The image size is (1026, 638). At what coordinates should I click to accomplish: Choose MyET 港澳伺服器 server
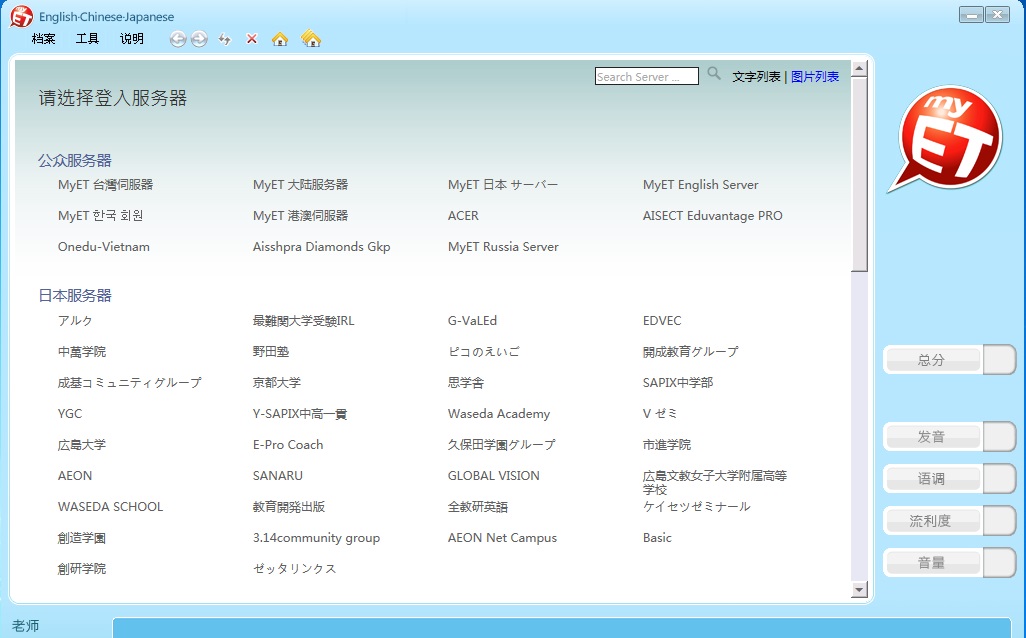pyautogui.click(x=300, y=215)
